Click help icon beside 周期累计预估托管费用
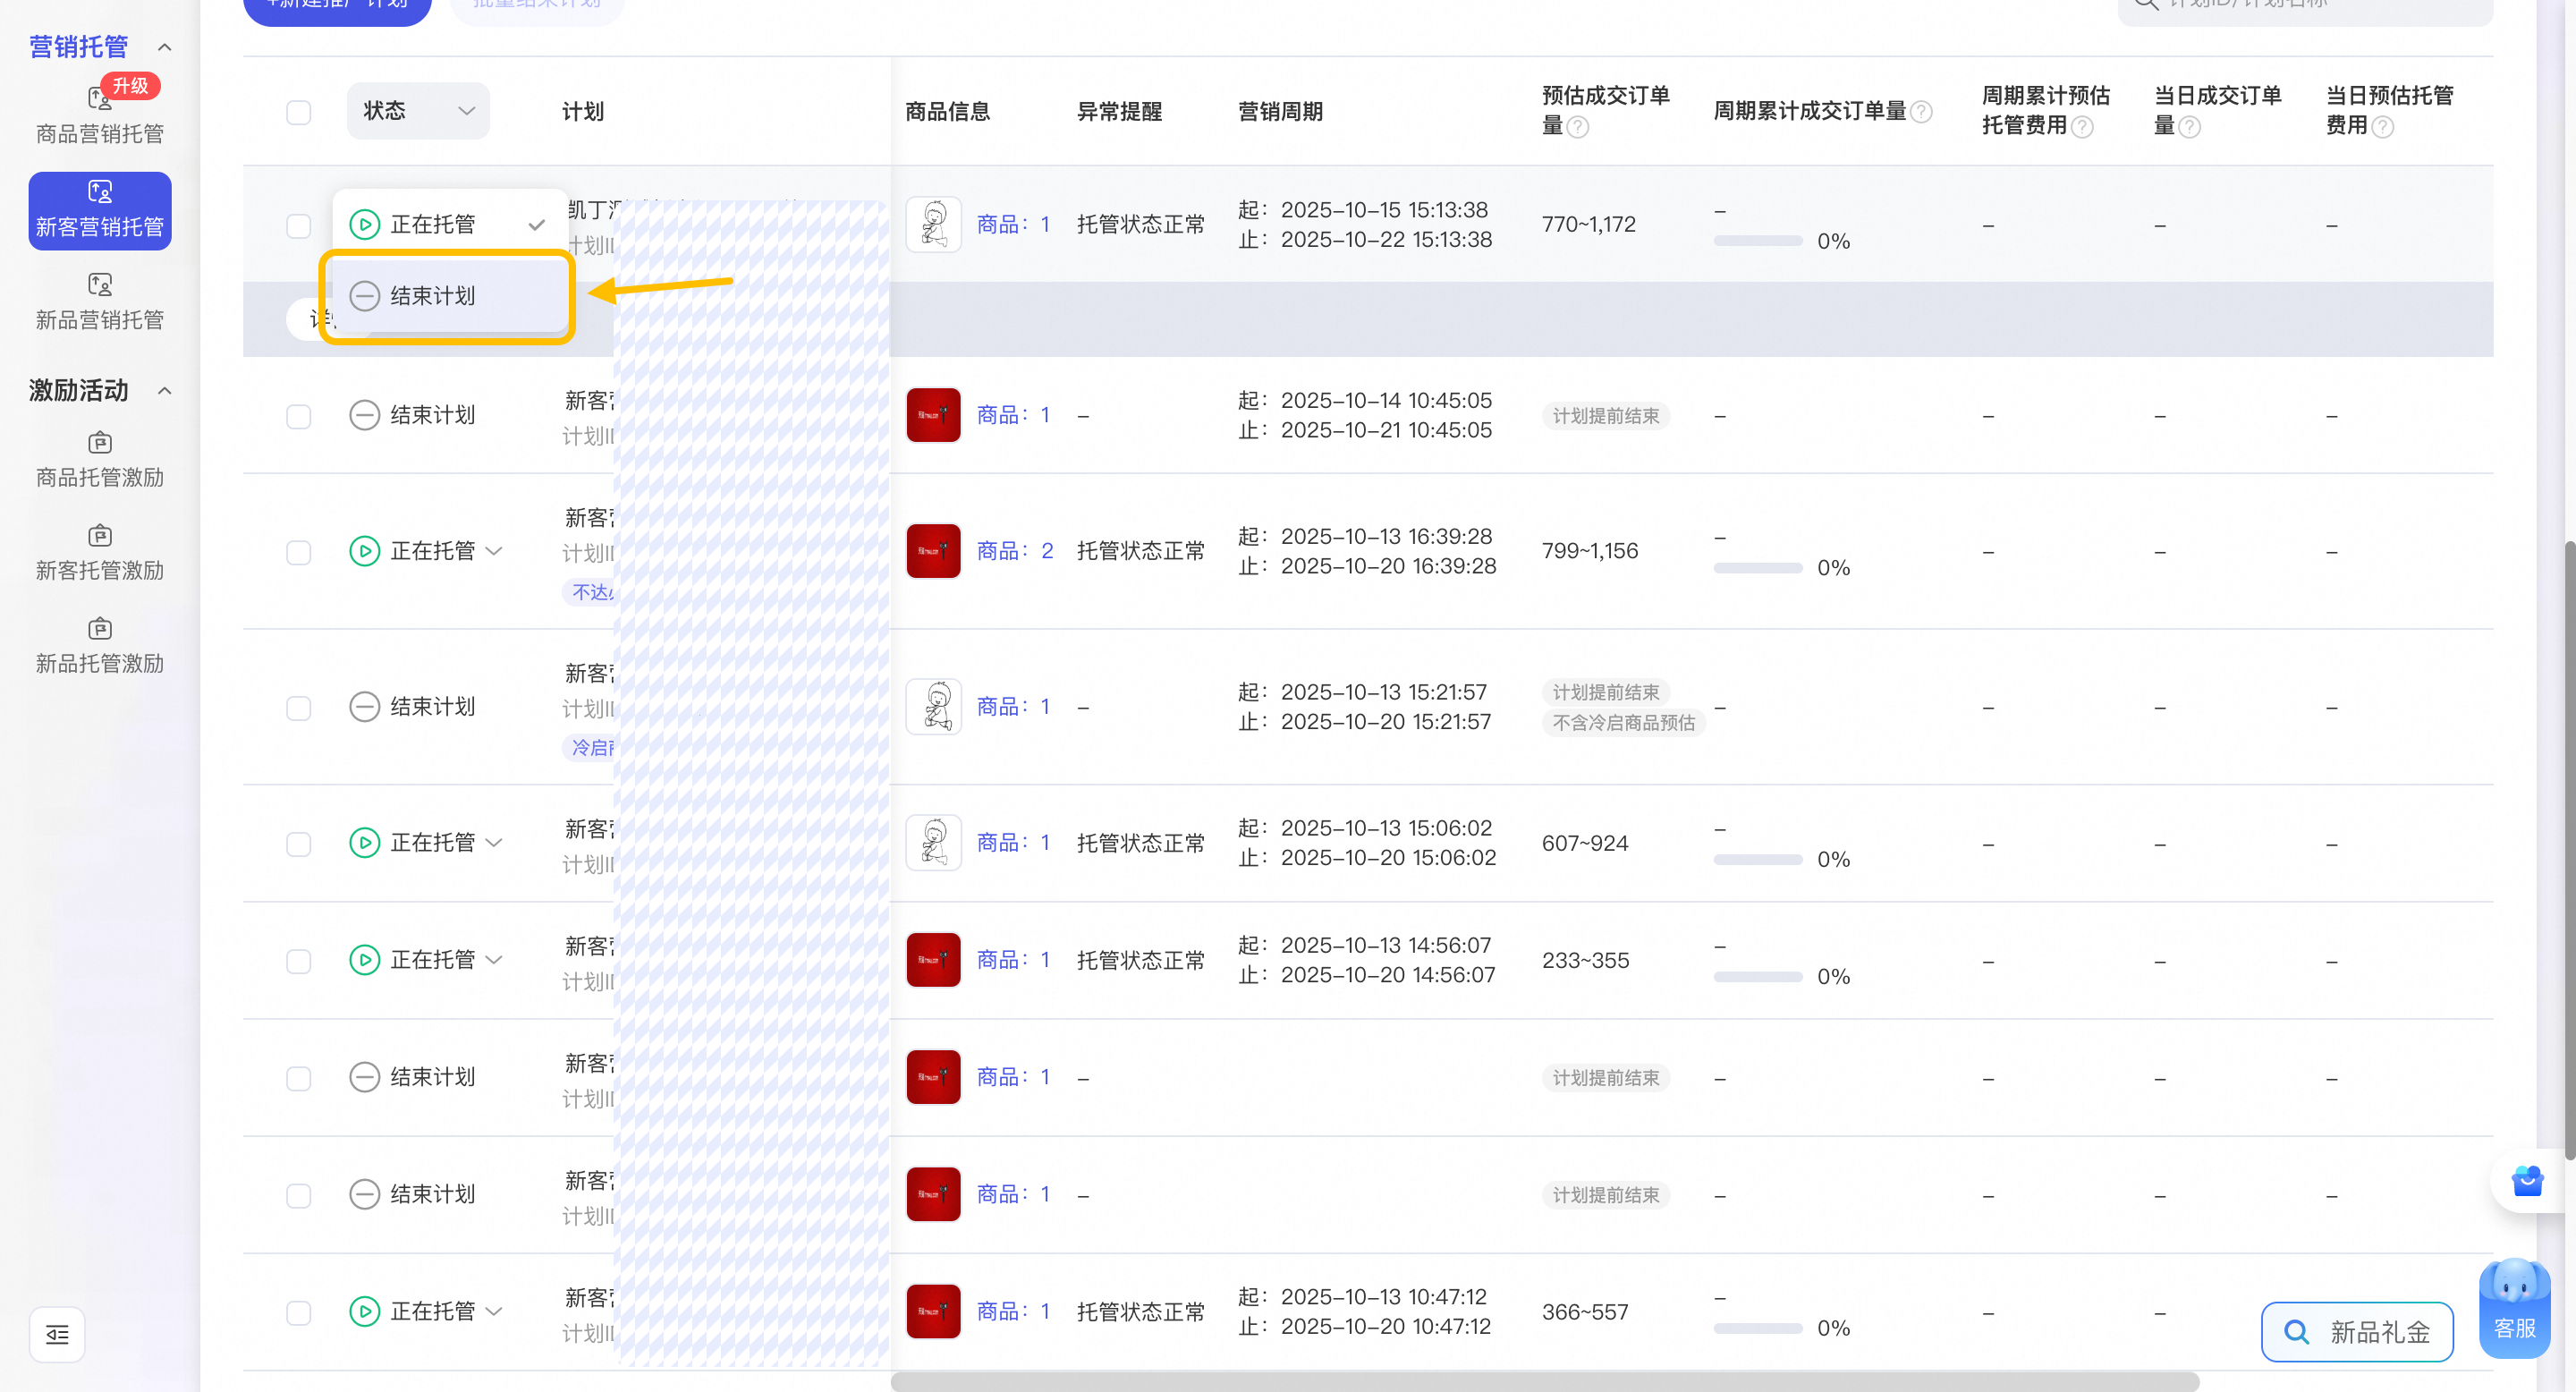2576x1392 pixels. click(x=2081, y=126)
